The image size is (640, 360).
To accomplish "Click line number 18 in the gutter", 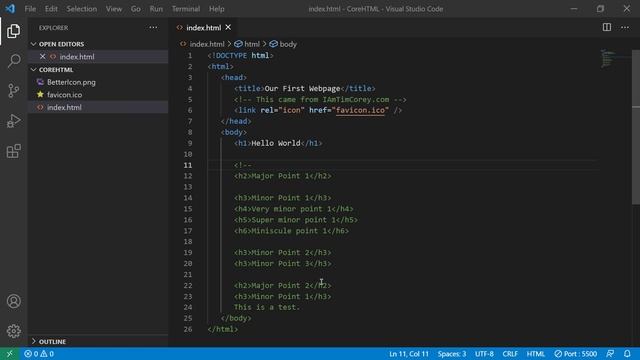I will pos(188,242).
